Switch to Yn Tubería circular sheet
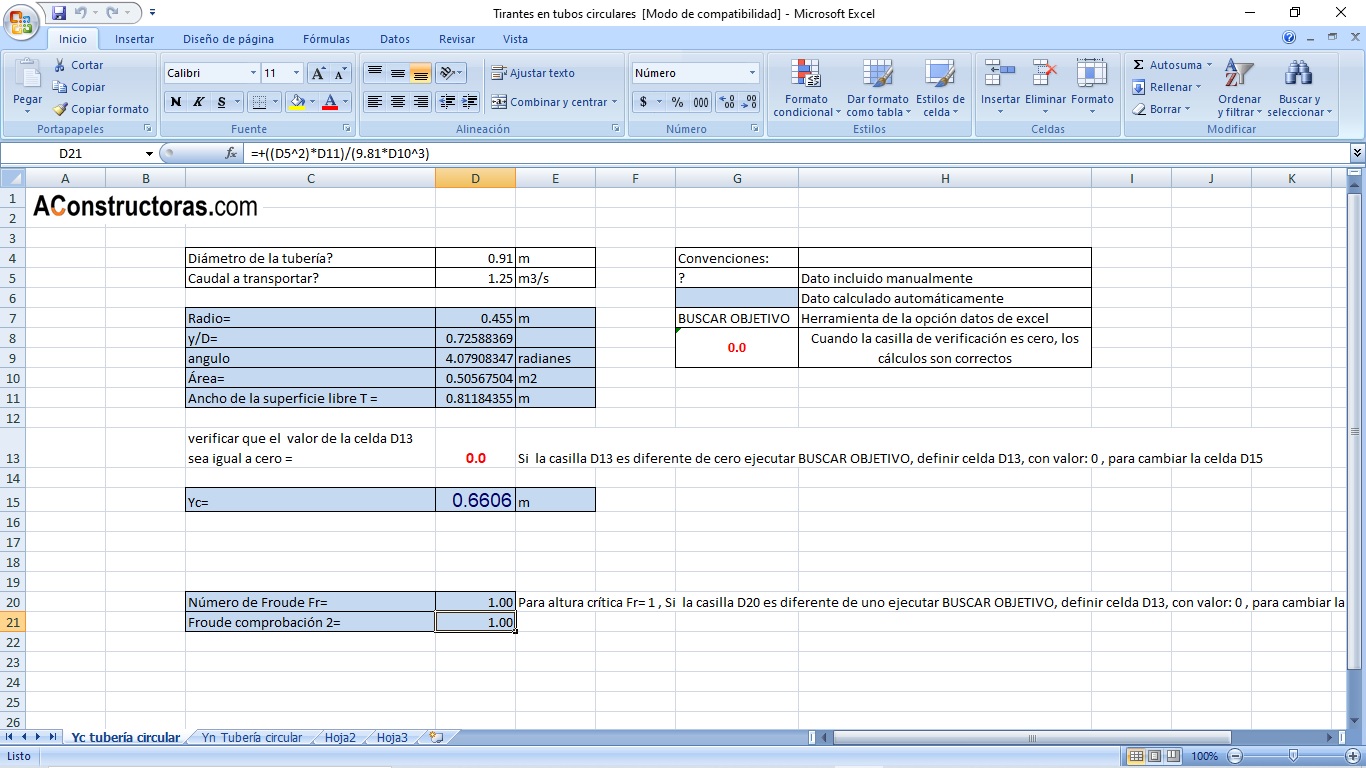Viewport: 1366px width, 768px height. (x=252, y=738)
